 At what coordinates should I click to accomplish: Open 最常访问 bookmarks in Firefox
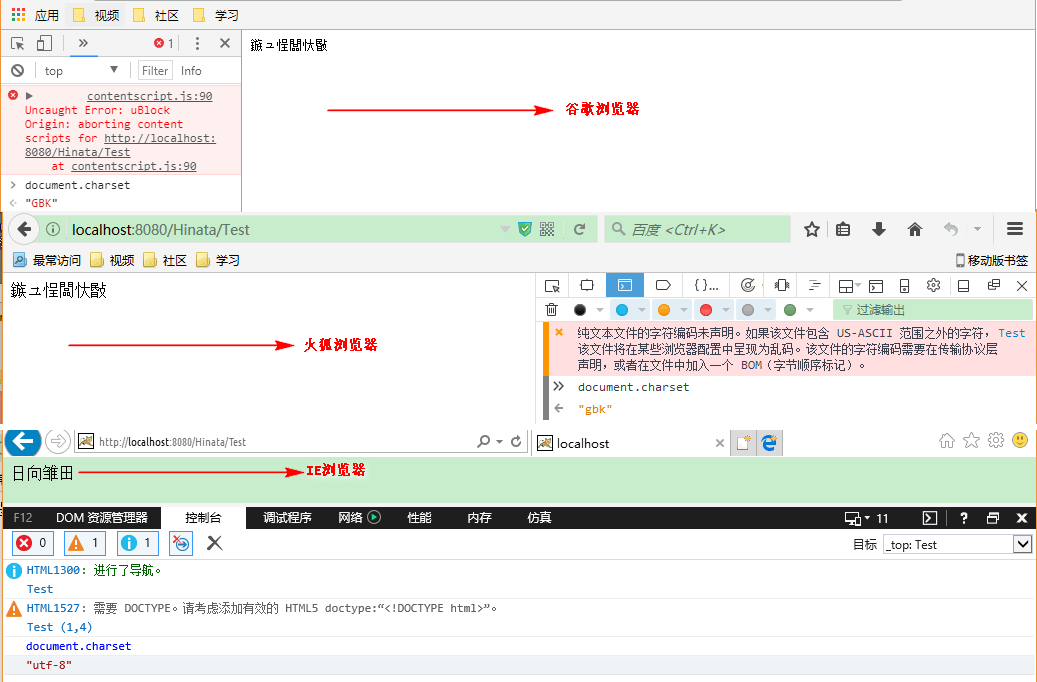[x=47, y=261]
